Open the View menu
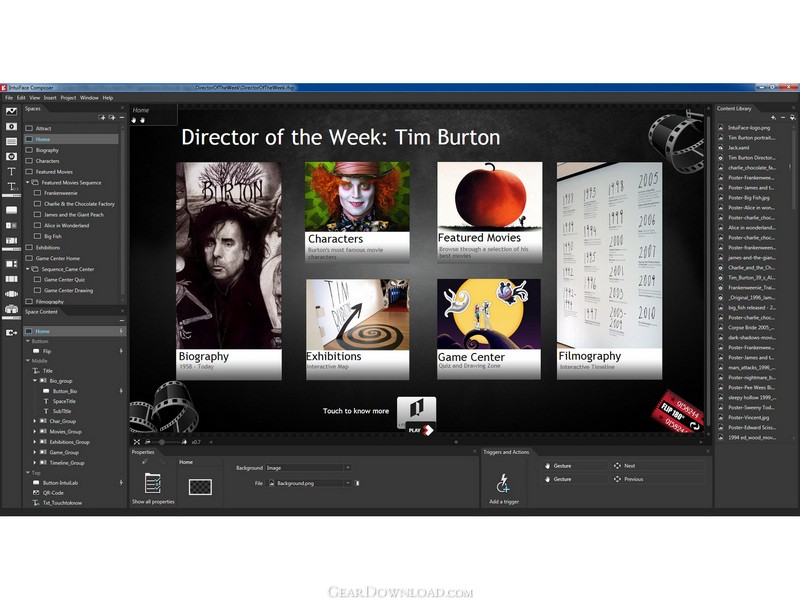 point(34,97)
